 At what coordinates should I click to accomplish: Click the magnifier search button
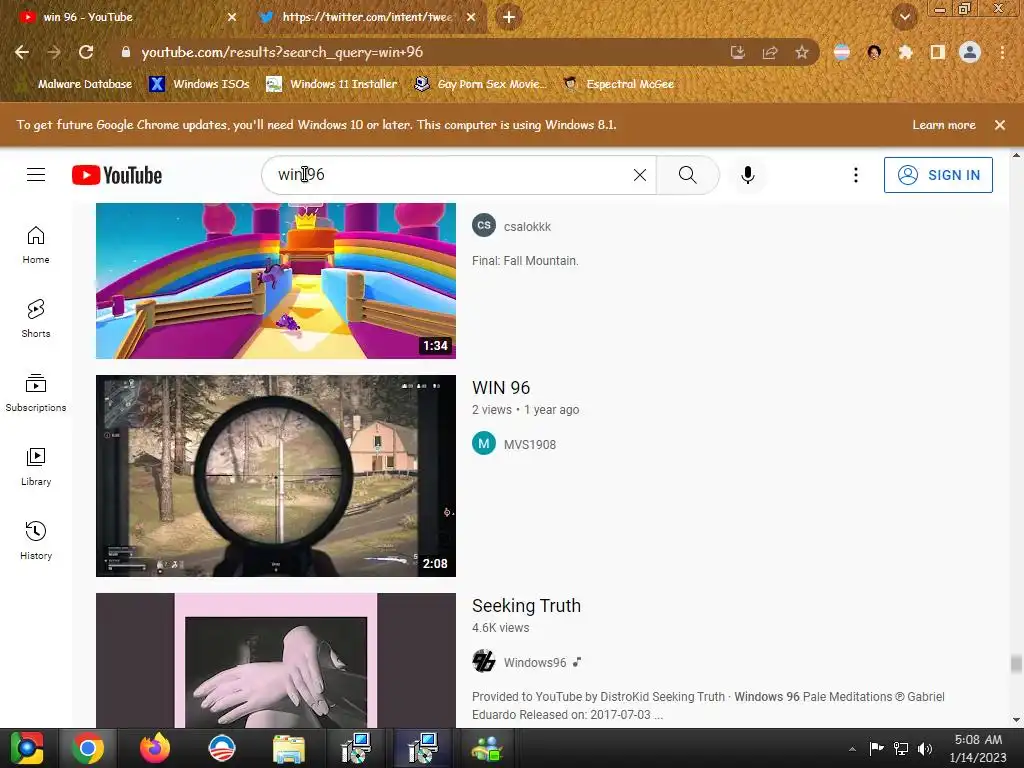tap(688, 175)
